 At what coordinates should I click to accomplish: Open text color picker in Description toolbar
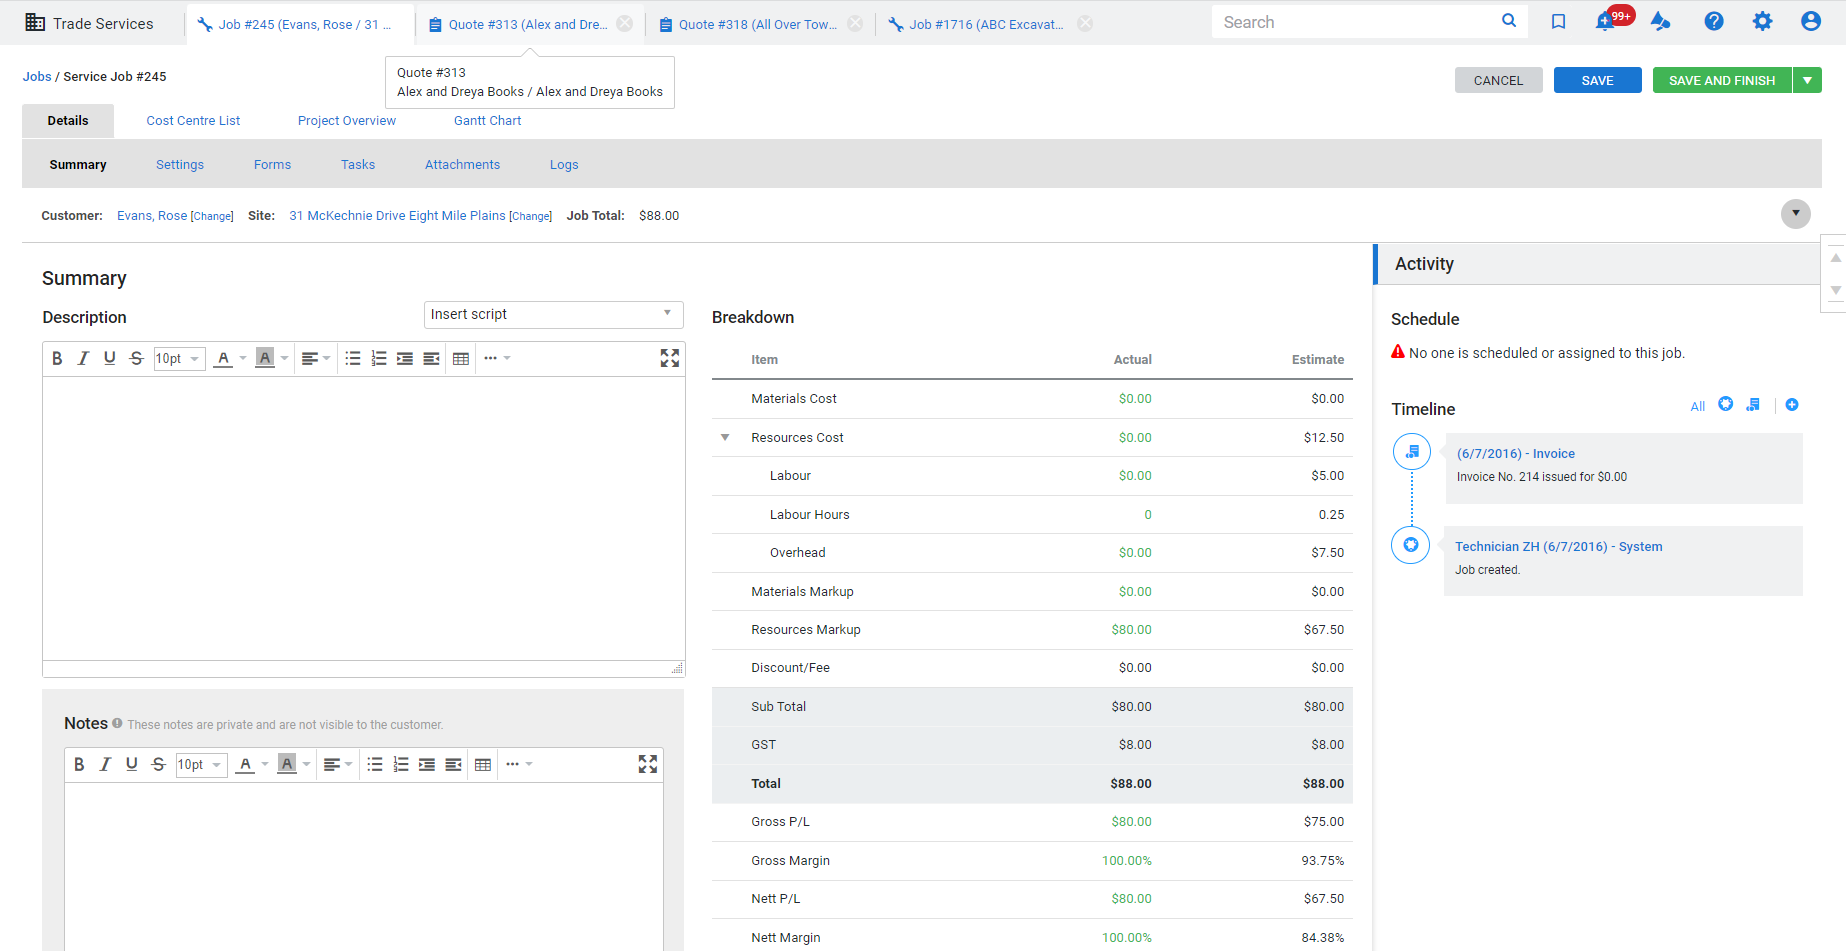click(x=224, y=358)
